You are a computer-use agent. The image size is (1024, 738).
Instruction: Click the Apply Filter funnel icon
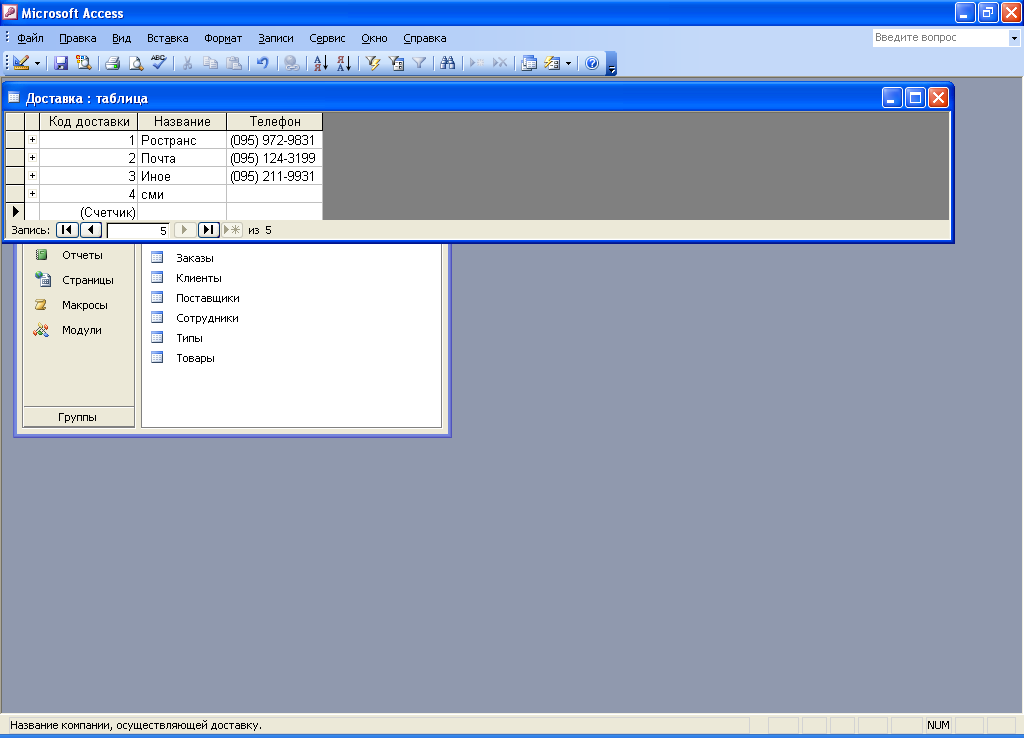pos(419,63)
